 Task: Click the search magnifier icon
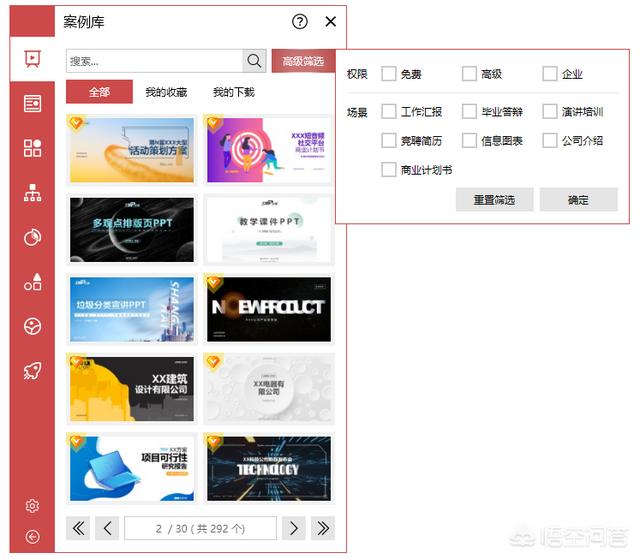[x=254, y=61]
